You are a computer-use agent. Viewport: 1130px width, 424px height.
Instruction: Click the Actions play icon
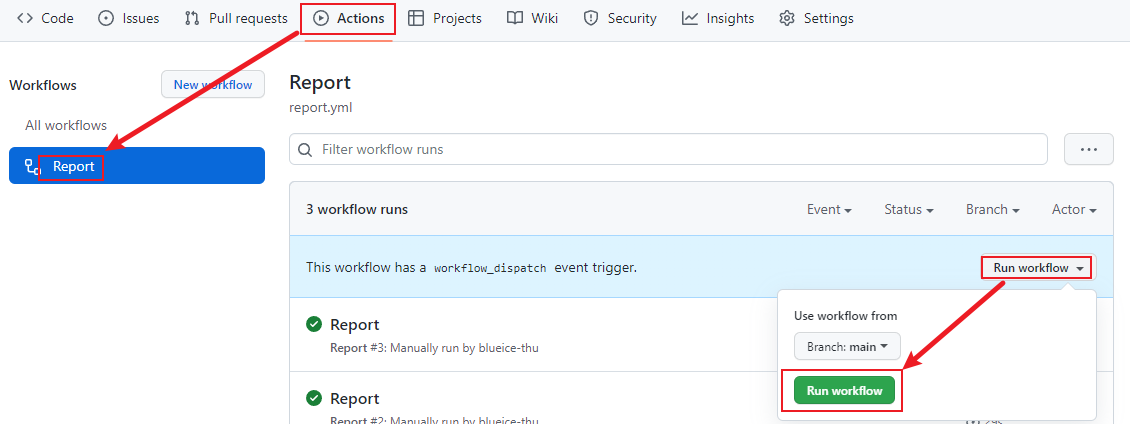(x=321, y=19)
